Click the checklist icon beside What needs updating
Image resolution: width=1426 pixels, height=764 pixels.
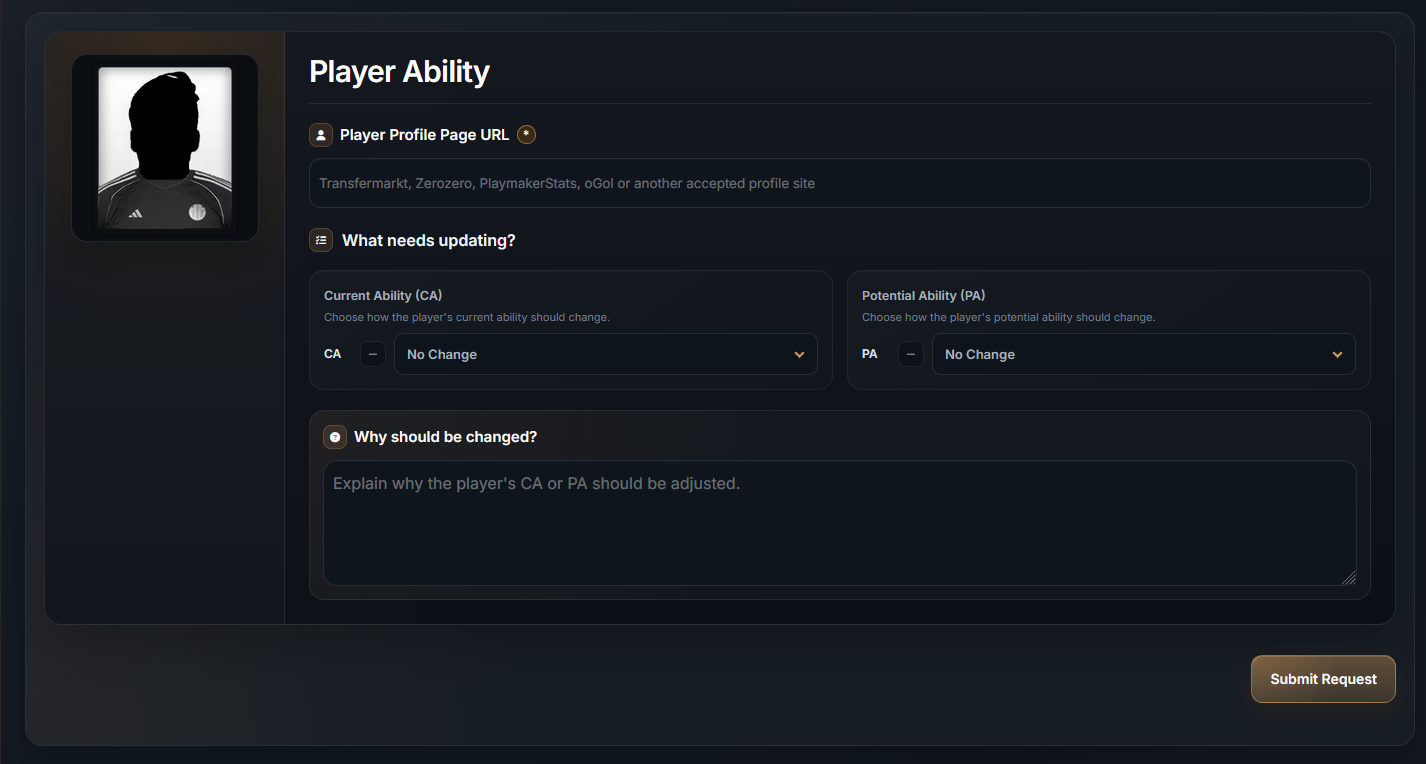click(321, 240)
